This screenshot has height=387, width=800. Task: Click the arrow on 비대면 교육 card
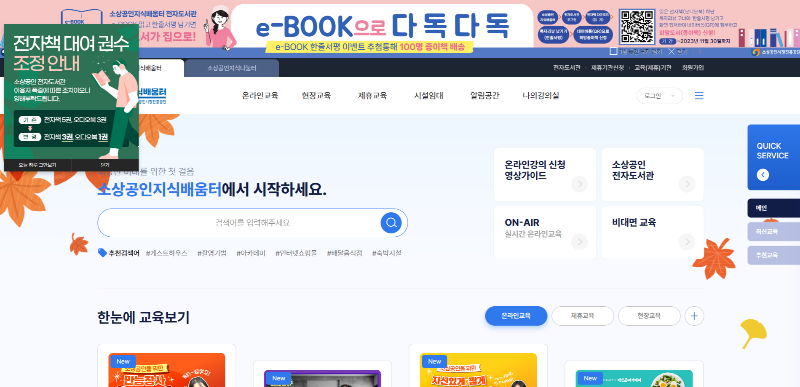click(x=687, y=242)
